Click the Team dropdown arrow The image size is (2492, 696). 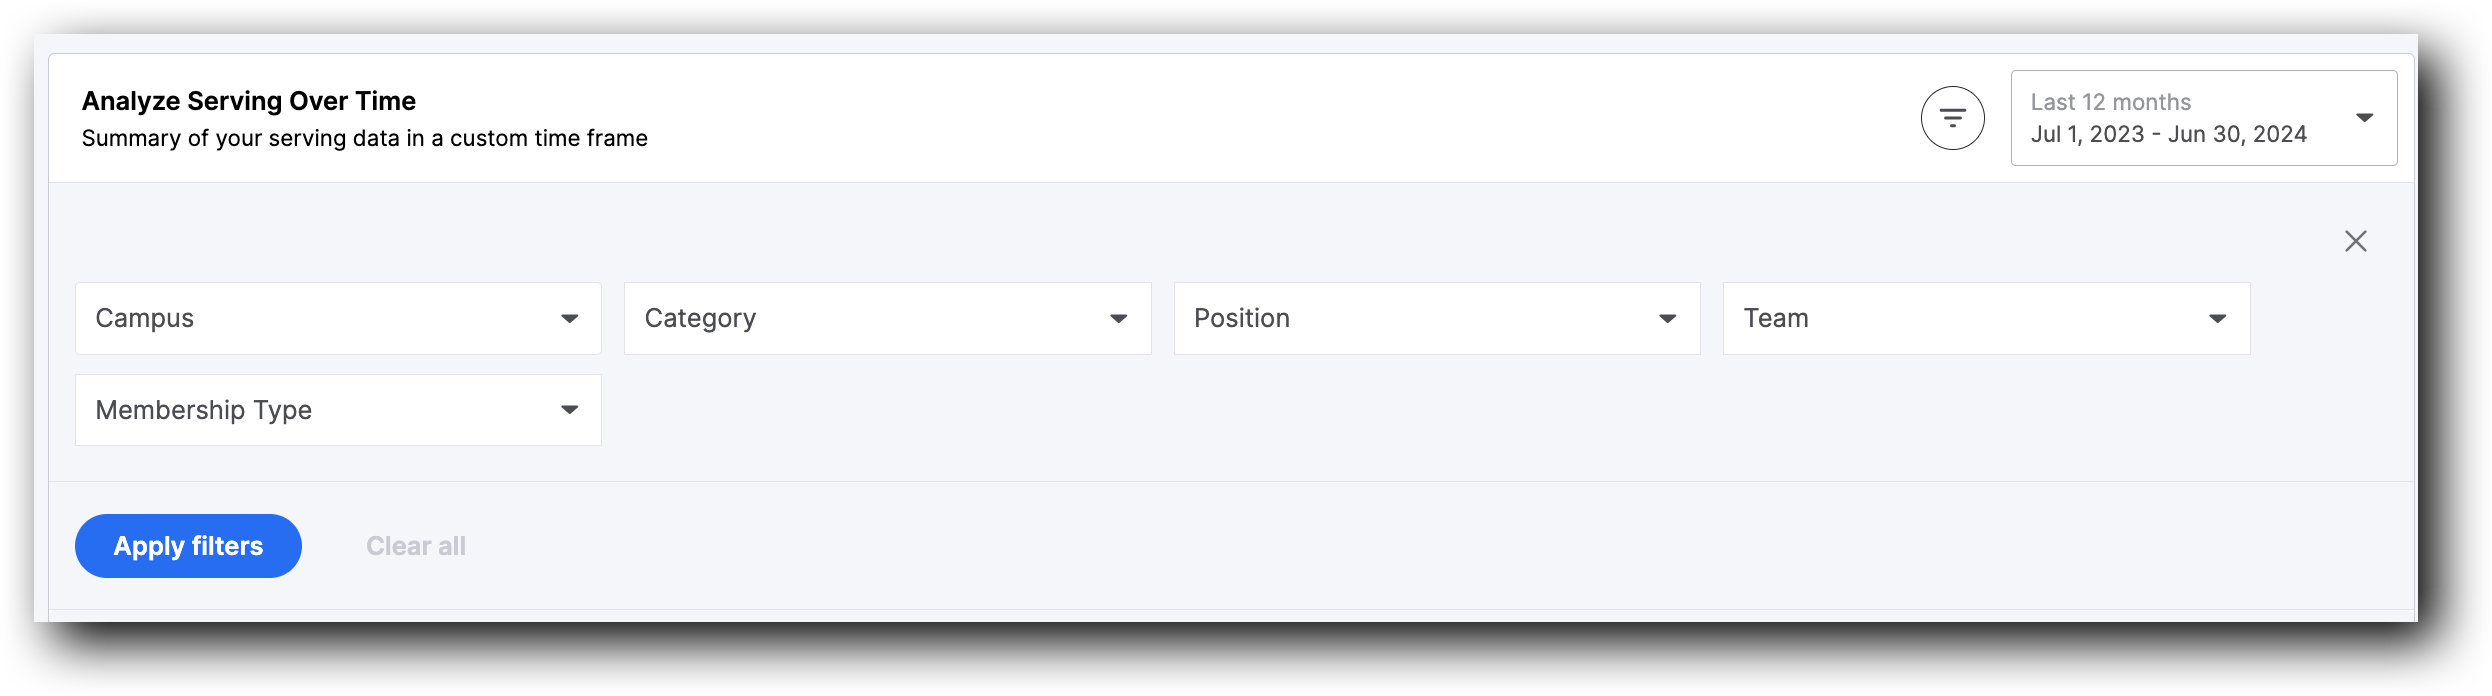tap(2218, 318)
